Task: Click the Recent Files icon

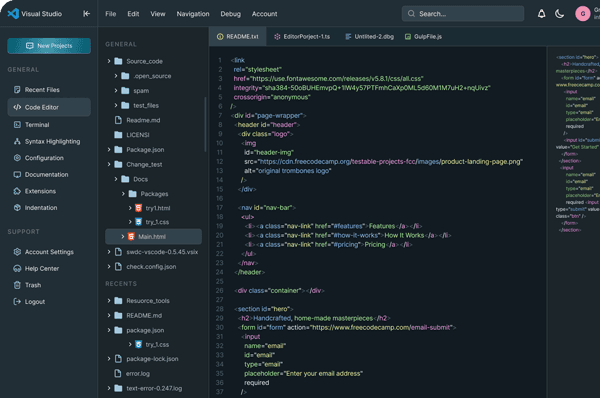Action: point(17,90)
